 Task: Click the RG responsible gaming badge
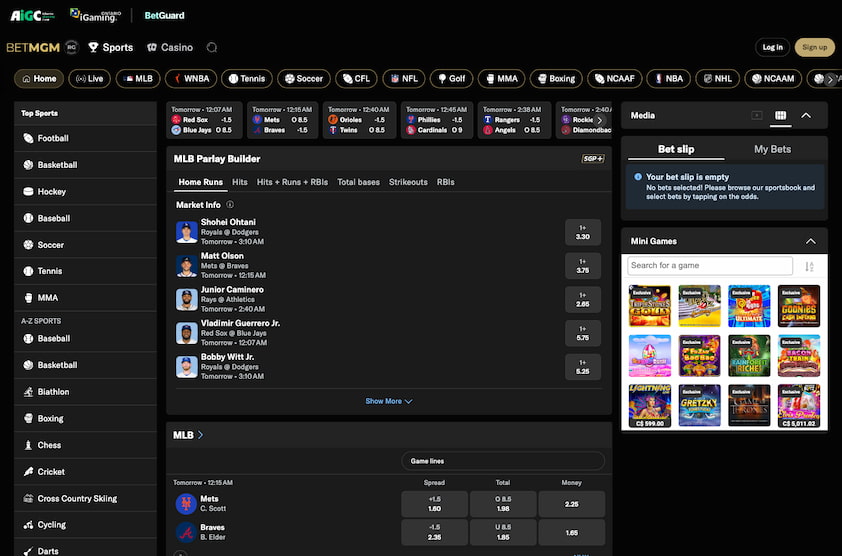tap(71, 47)
